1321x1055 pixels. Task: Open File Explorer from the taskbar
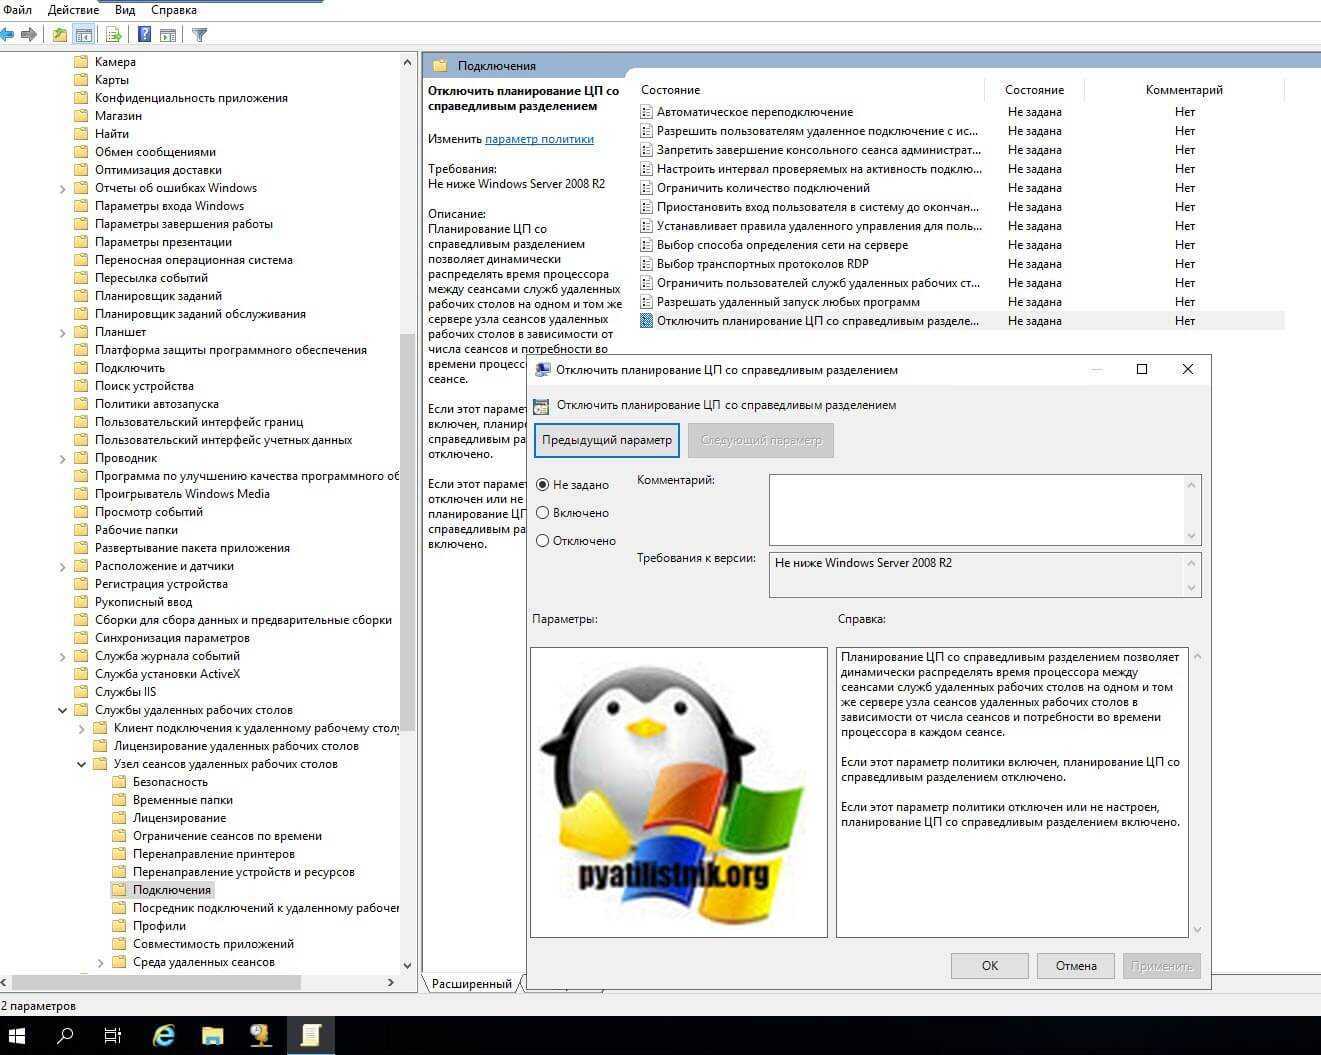(212, 1035)
